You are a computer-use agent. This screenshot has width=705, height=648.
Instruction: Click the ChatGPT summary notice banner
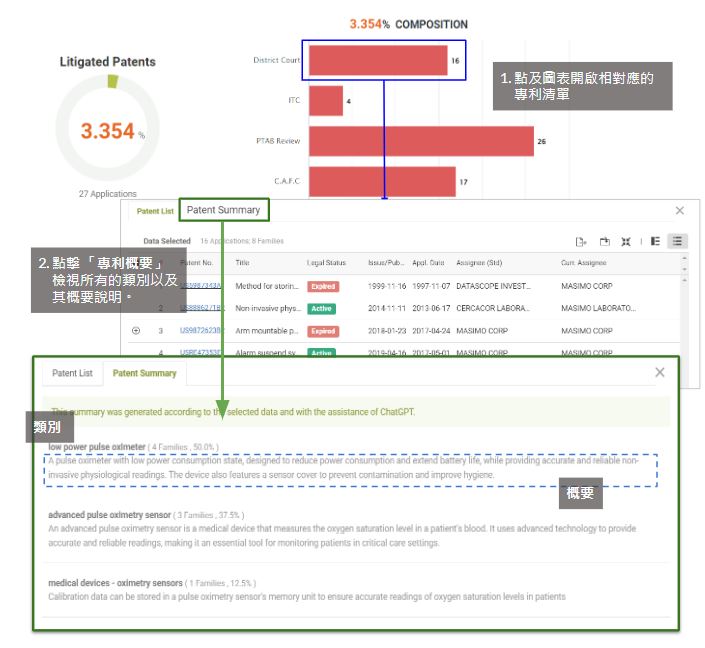(x=356, y=411)
